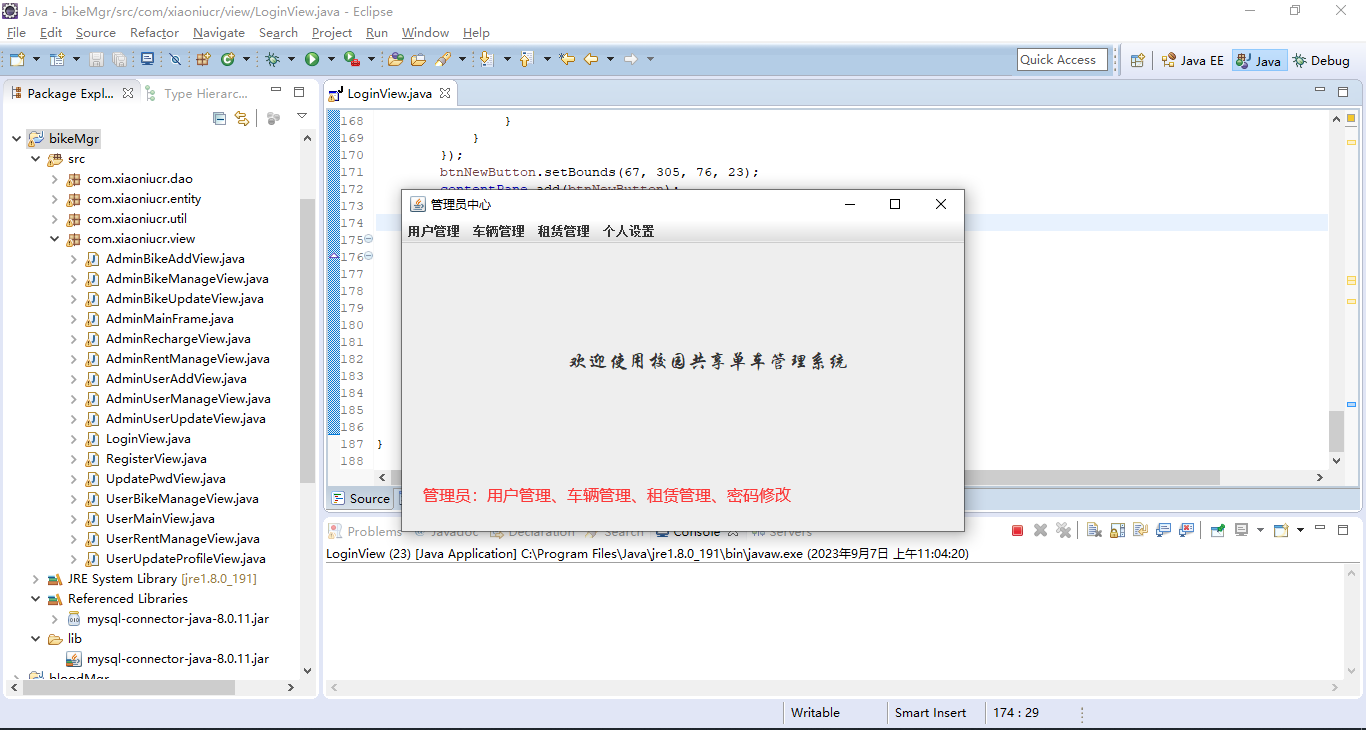Image resolution: width=1366 pixels, height=730 pixels.
Task: Click the Clear Console icon
Action: [1094, 530]
